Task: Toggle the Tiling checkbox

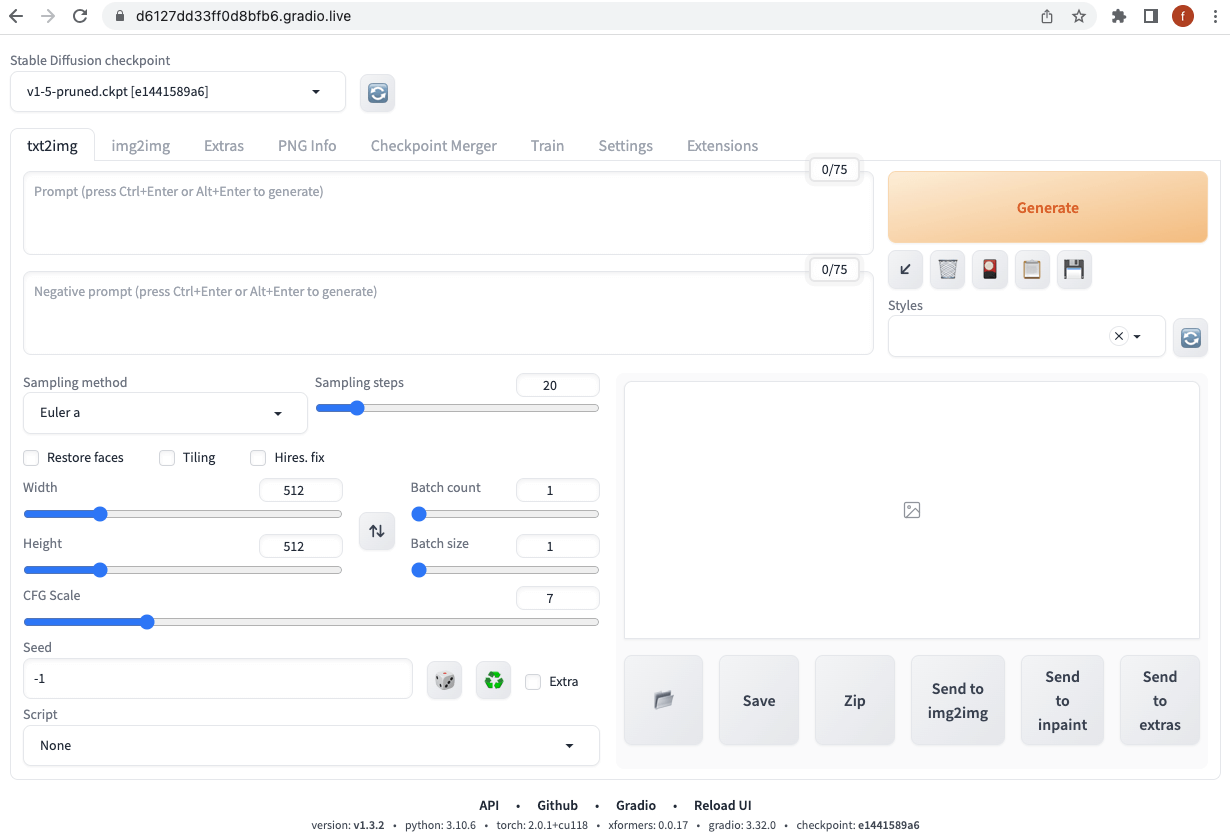Action: click(x=167, y=458)
